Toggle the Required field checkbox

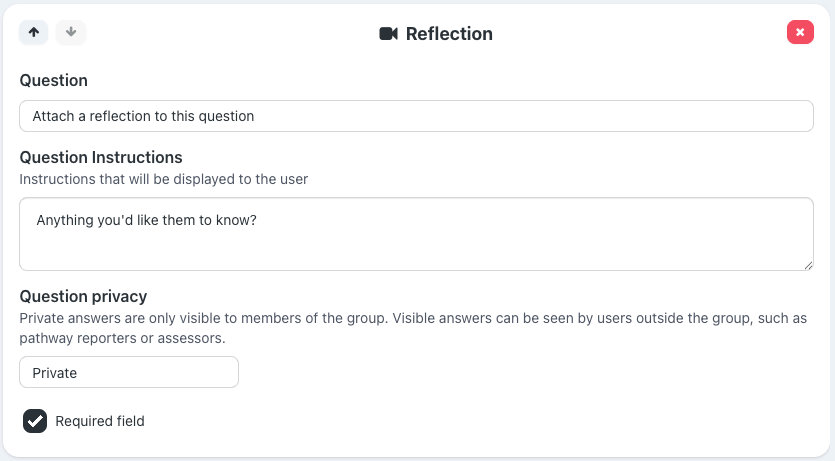pyautogui.click(x=35, y=421)
